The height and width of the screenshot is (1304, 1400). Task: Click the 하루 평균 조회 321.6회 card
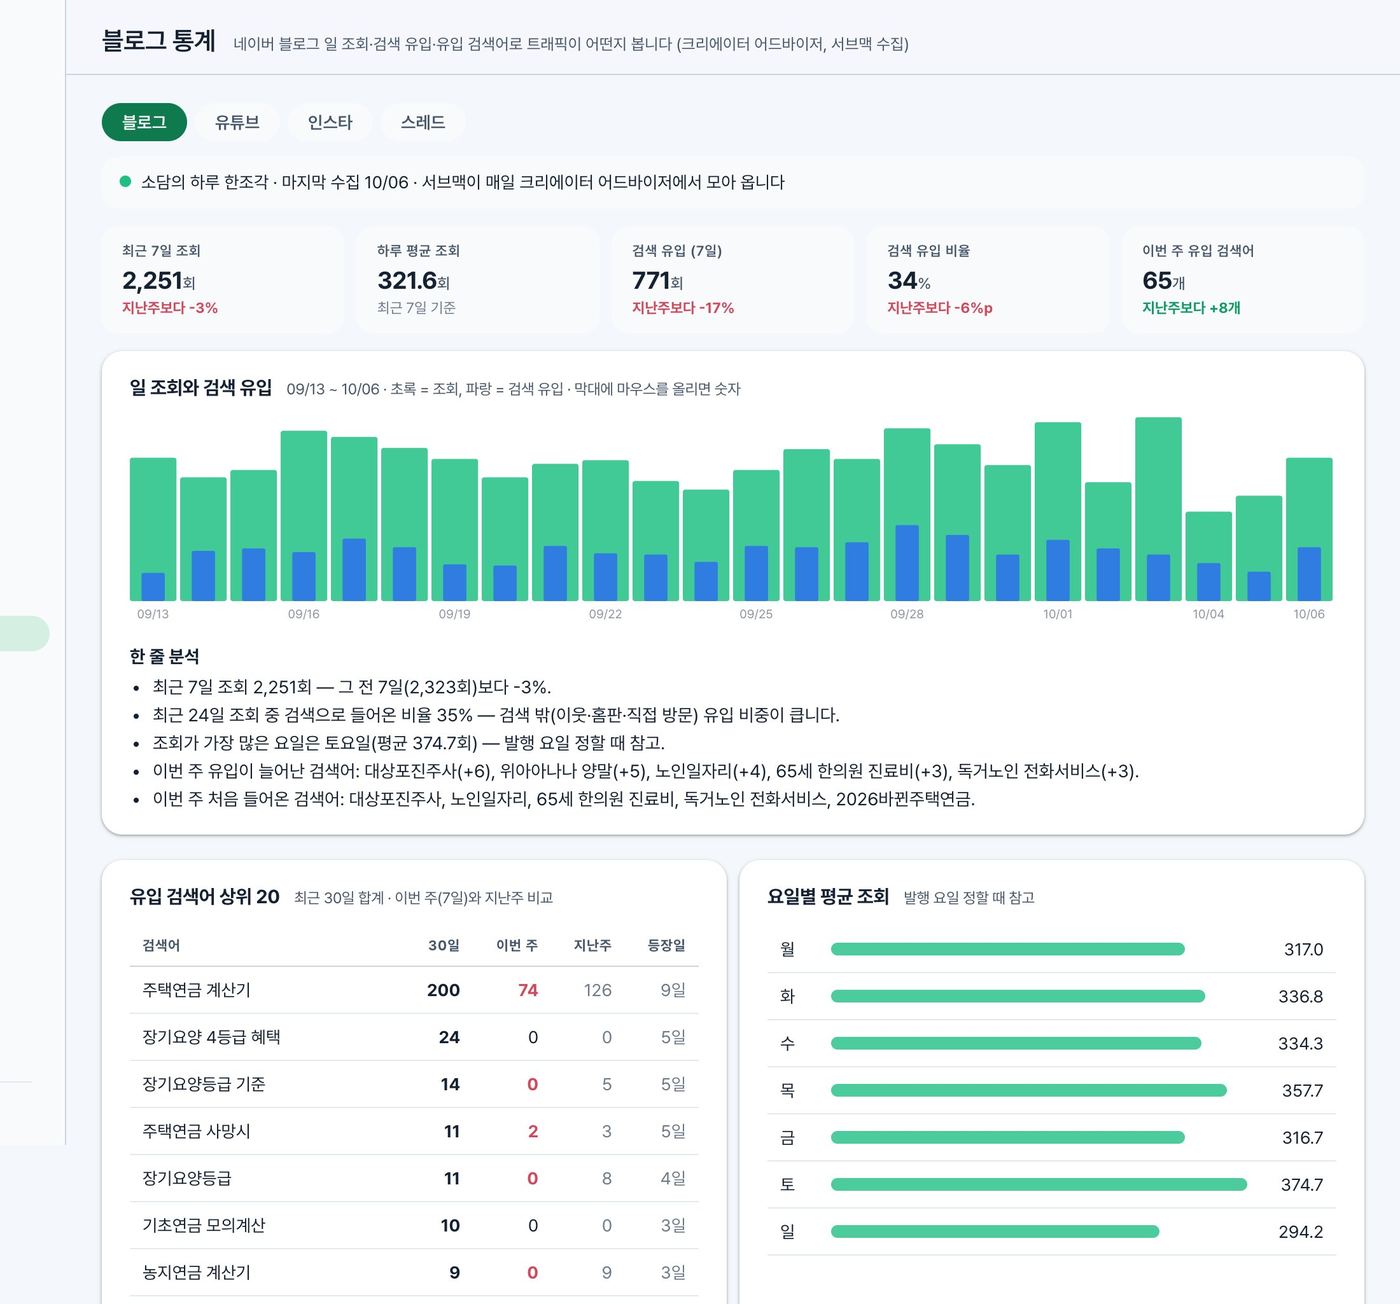tap(478, 280)
